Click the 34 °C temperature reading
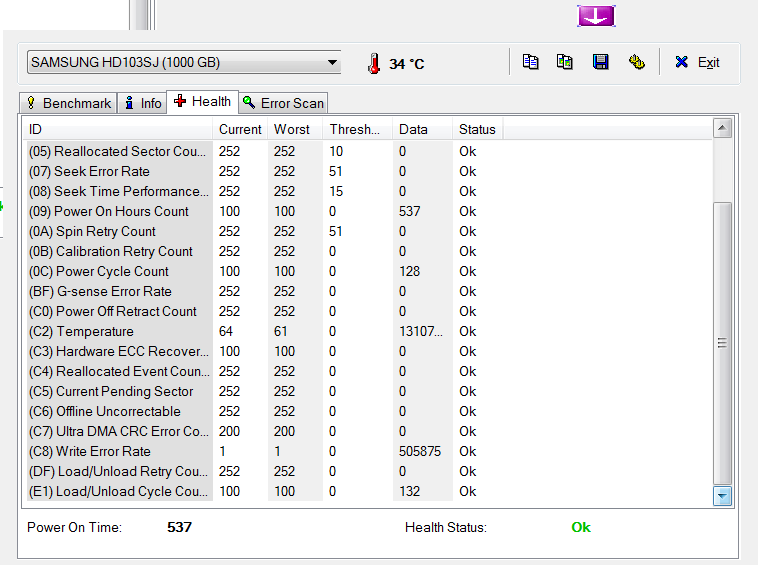 (x=407, y=64)
